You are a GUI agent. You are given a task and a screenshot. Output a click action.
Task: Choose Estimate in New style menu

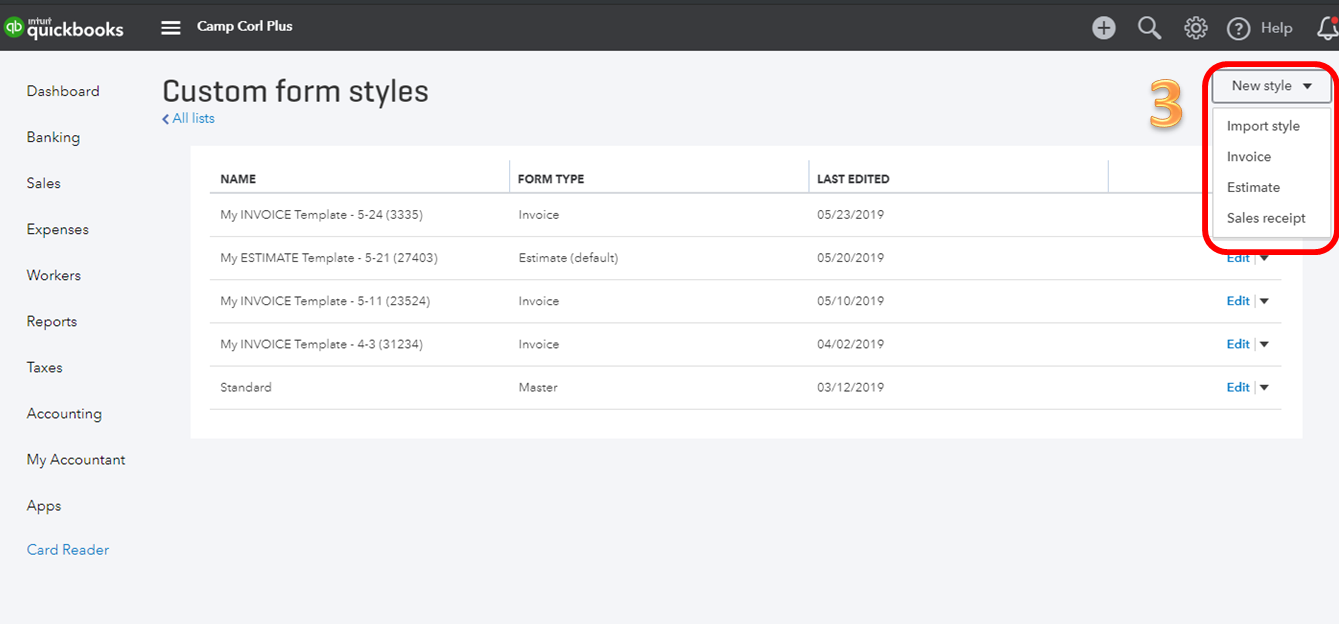1253,187
